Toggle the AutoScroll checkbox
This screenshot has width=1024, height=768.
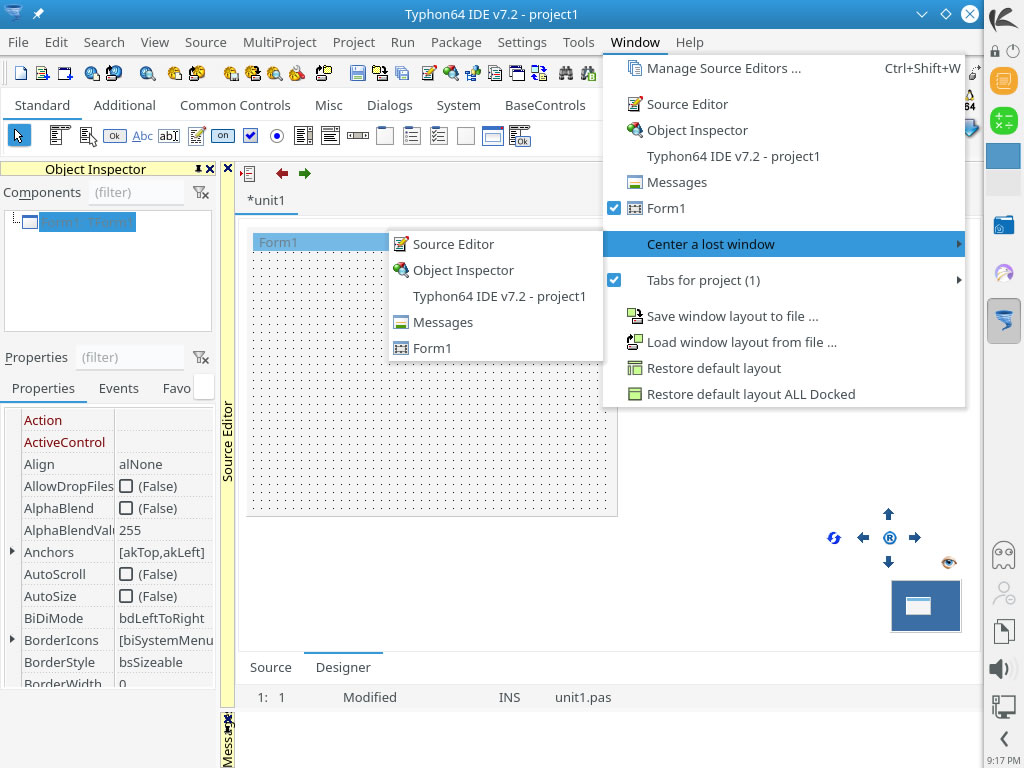[126, 574]
